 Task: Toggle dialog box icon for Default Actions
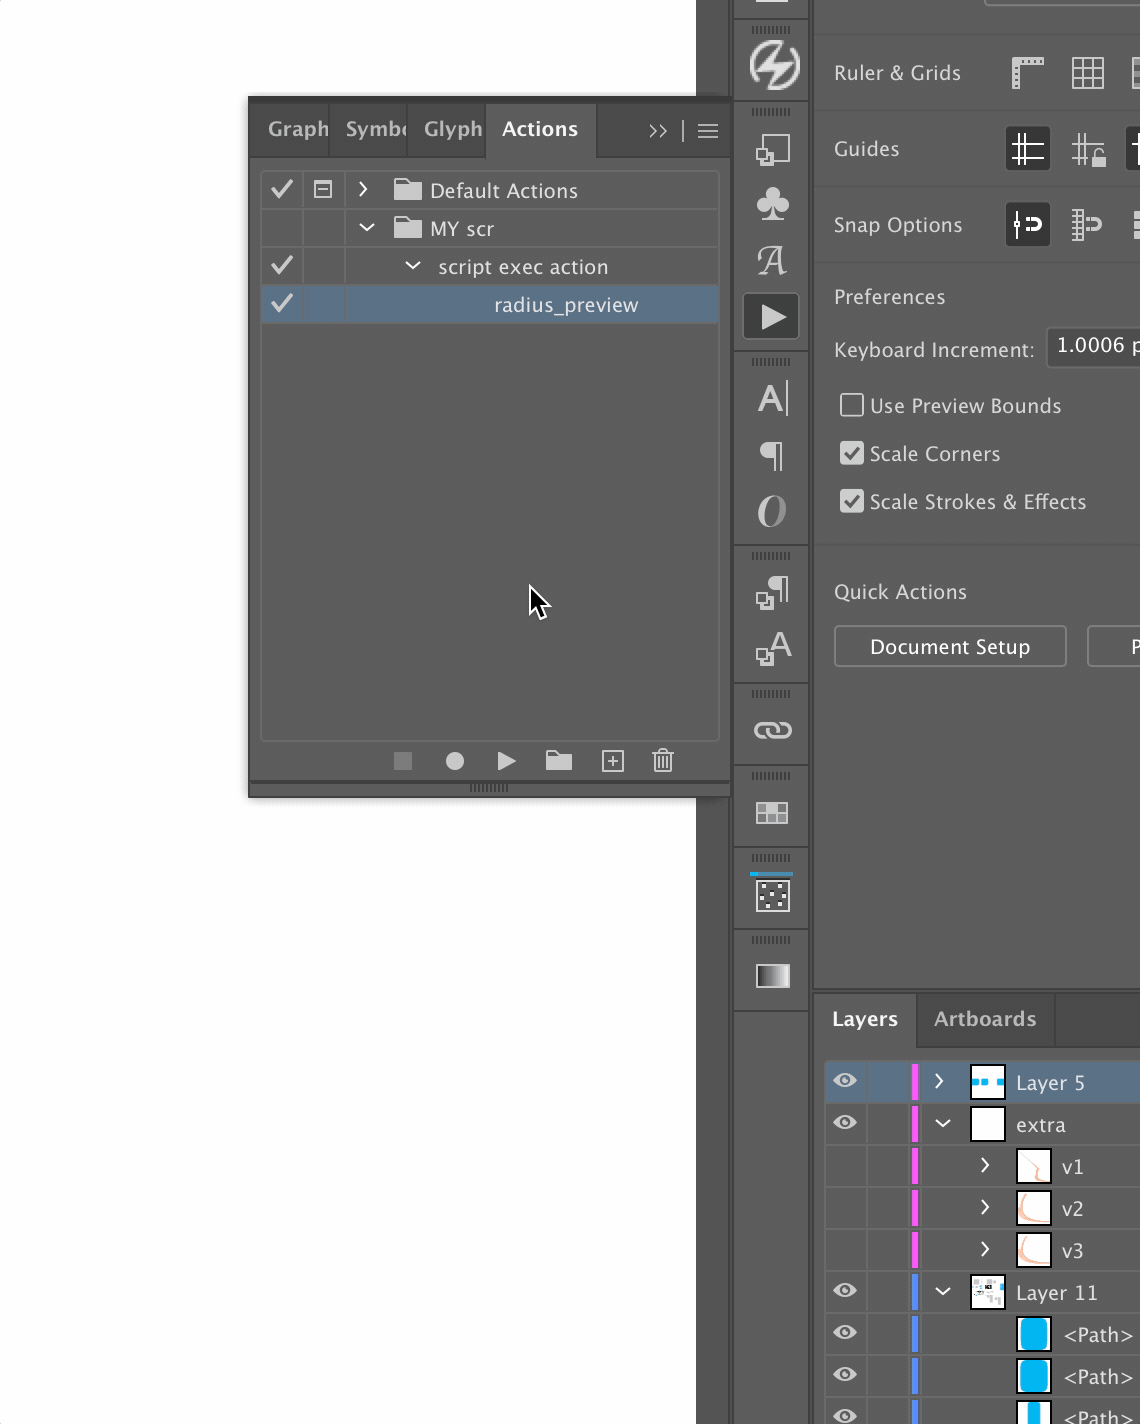click(x=323, y=189)
